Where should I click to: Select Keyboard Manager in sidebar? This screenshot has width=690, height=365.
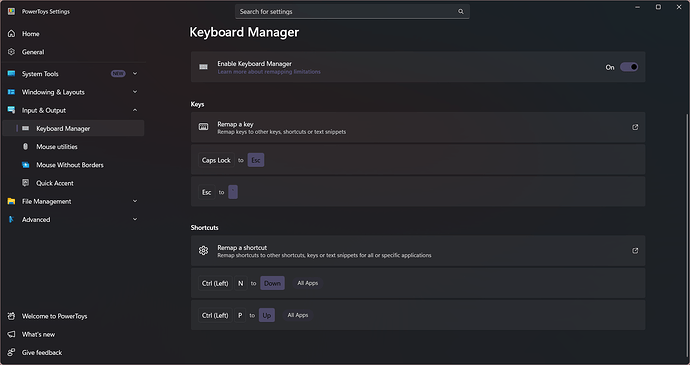click(x=73, y=129)
